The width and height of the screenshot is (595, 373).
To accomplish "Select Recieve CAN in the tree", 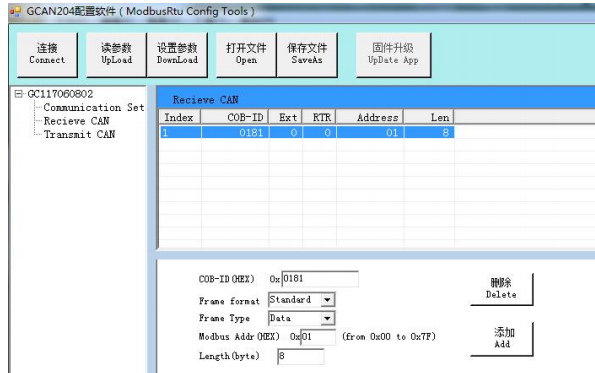I will pyautogui.click(x=77, y=121).
